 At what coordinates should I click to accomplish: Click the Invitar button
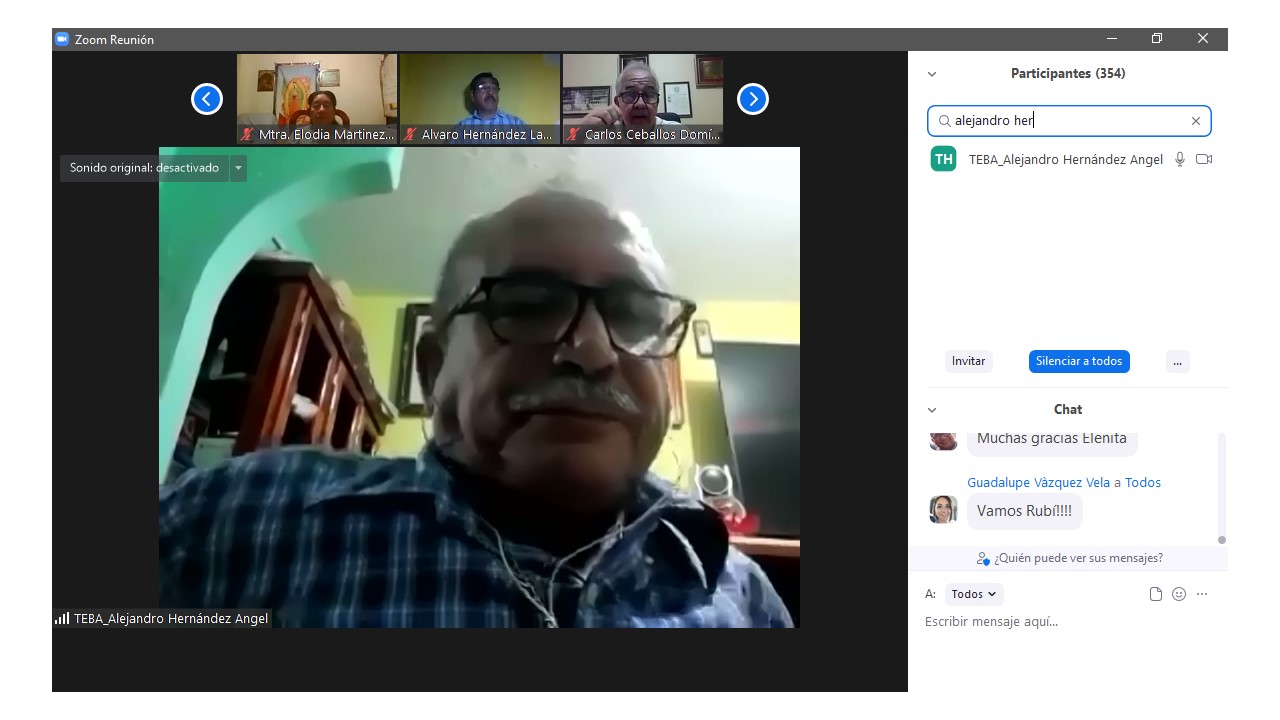pyautogui.click(x=968, y=361)
